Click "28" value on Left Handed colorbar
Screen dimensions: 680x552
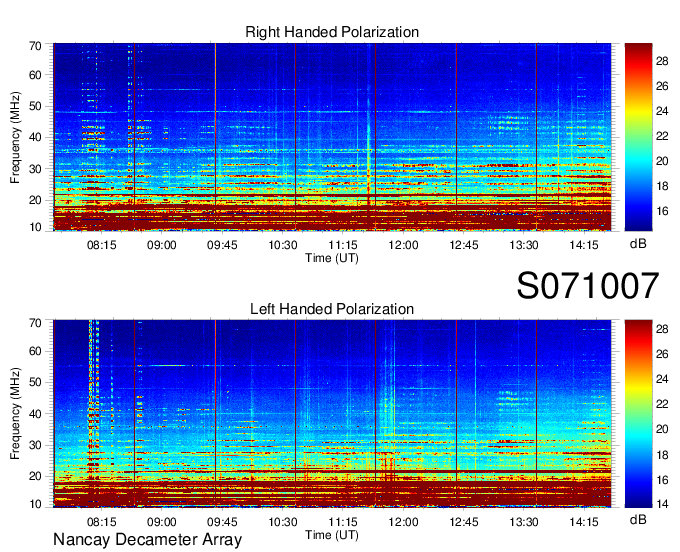tap(662, 329)
